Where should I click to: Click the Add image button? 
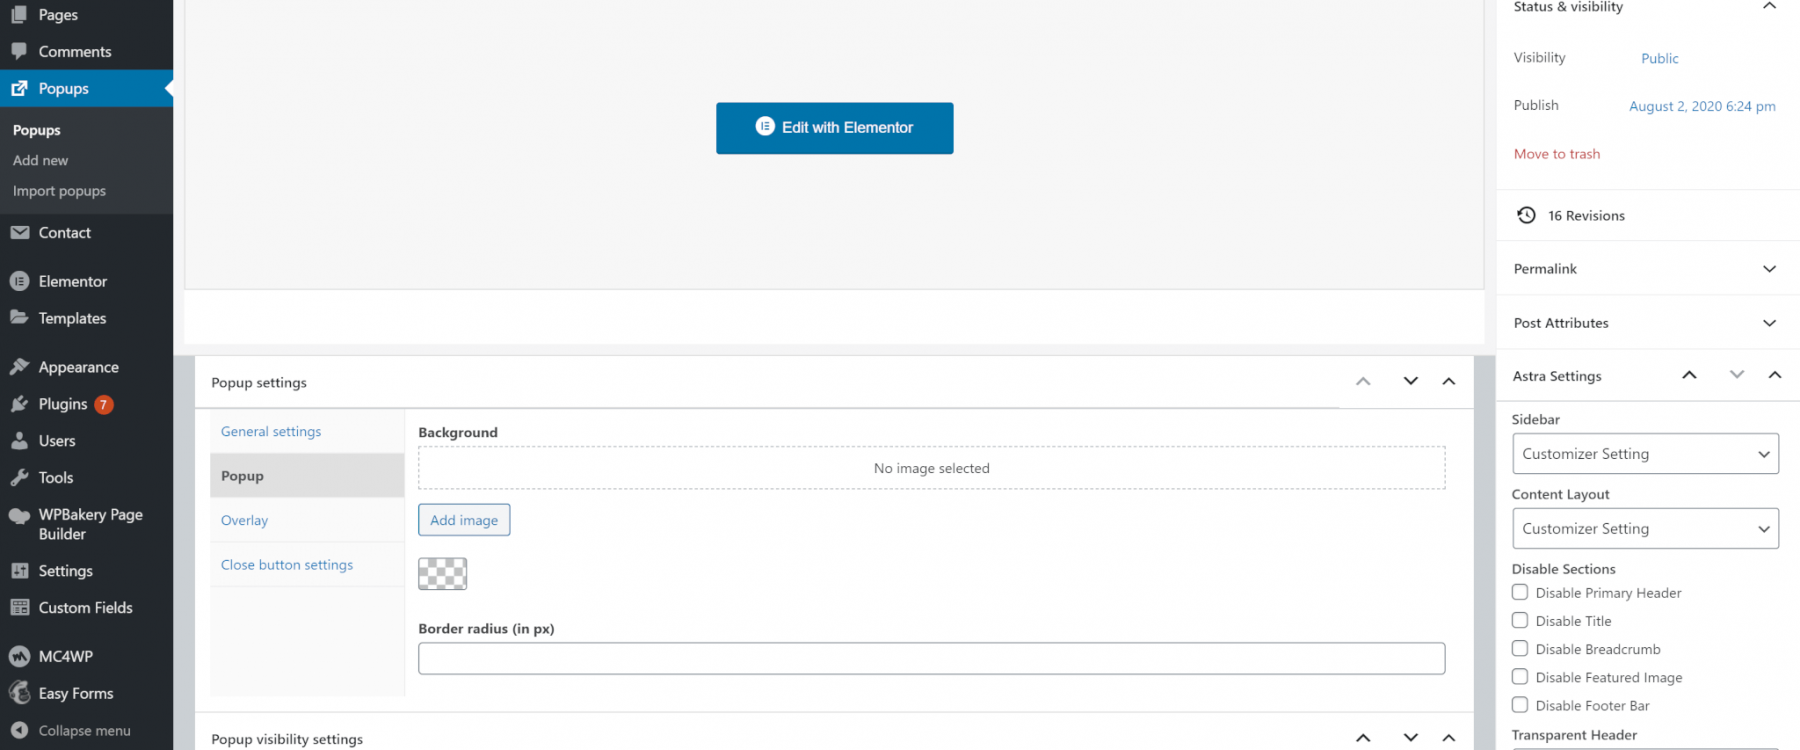click(x=464, y=520)
